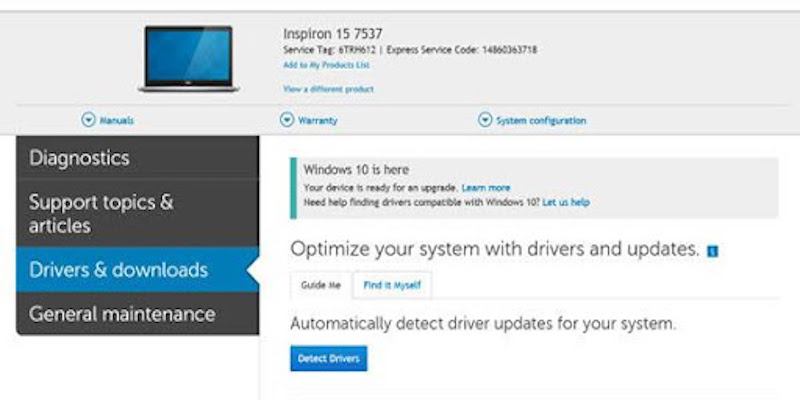Click Optimize your system heading text
The width and height of the screenshot is (800, 400).
(x=494, y=249)
